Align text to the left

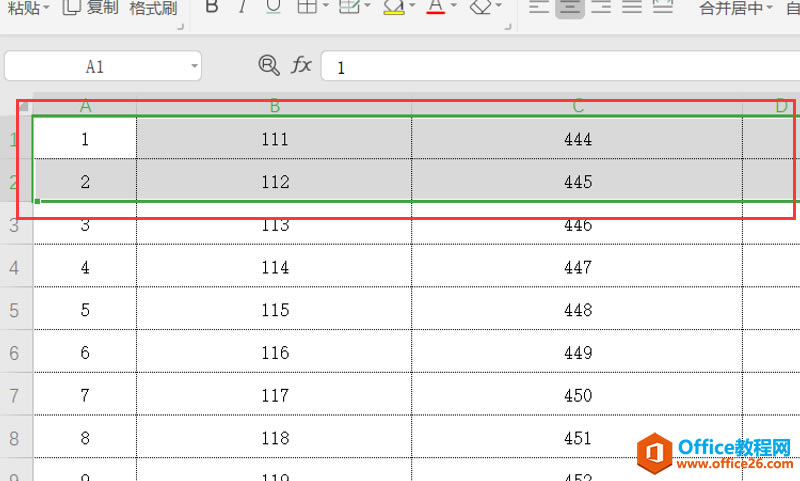click(x=539, y=7)
